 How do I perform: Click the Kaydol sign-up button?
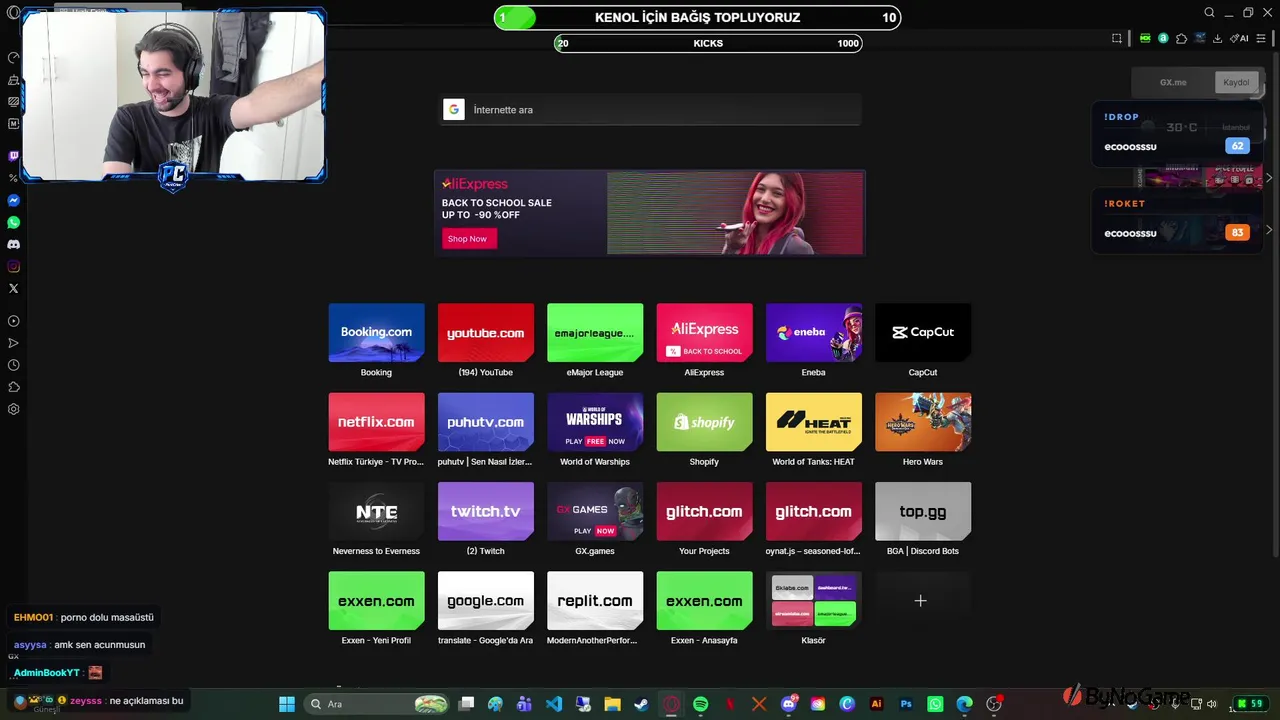(1236, 82)
